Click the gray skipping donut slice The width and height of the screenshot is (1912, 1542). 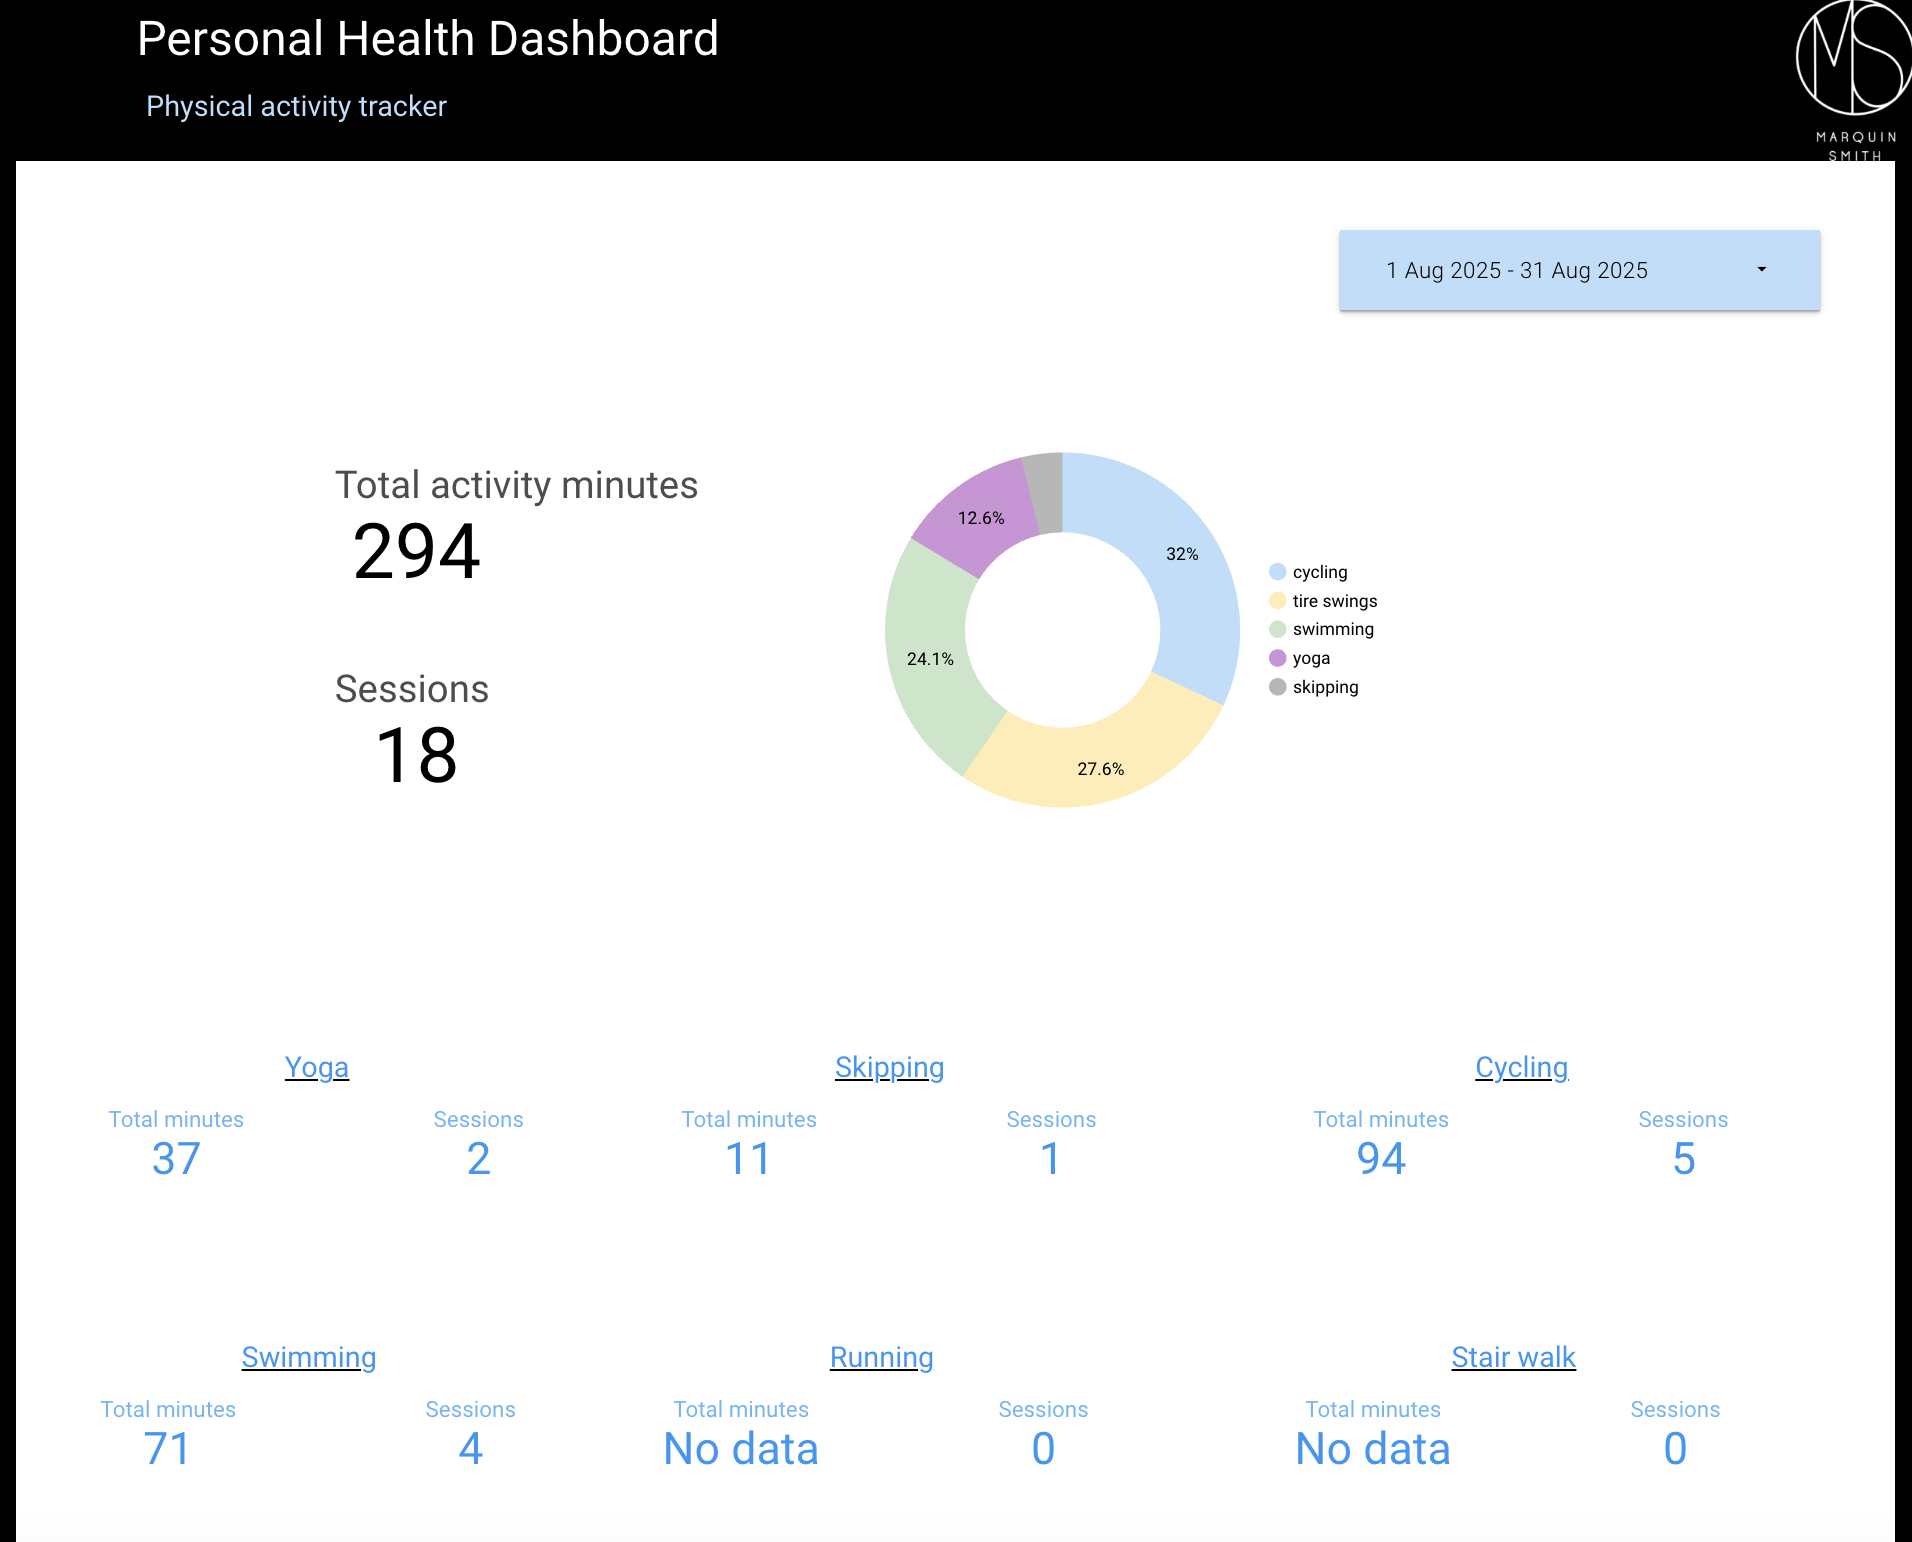pyautogui.click(x=1046, y=492)
